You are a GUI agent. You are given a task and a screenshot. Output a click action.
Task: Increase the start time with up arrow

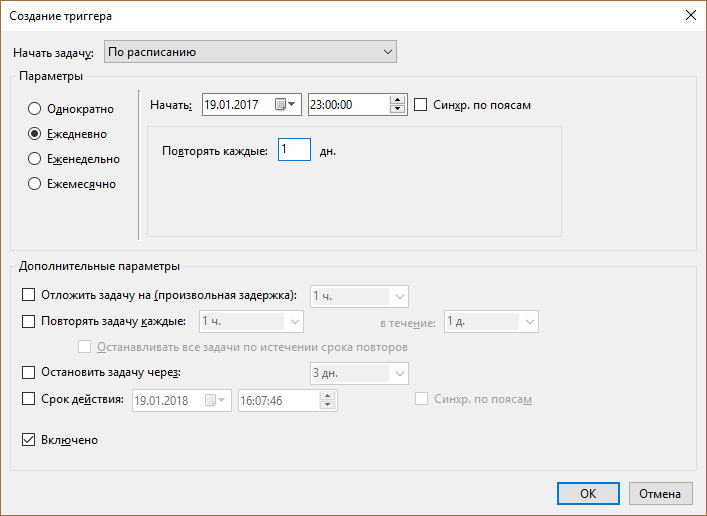click(x=397, y=100)
